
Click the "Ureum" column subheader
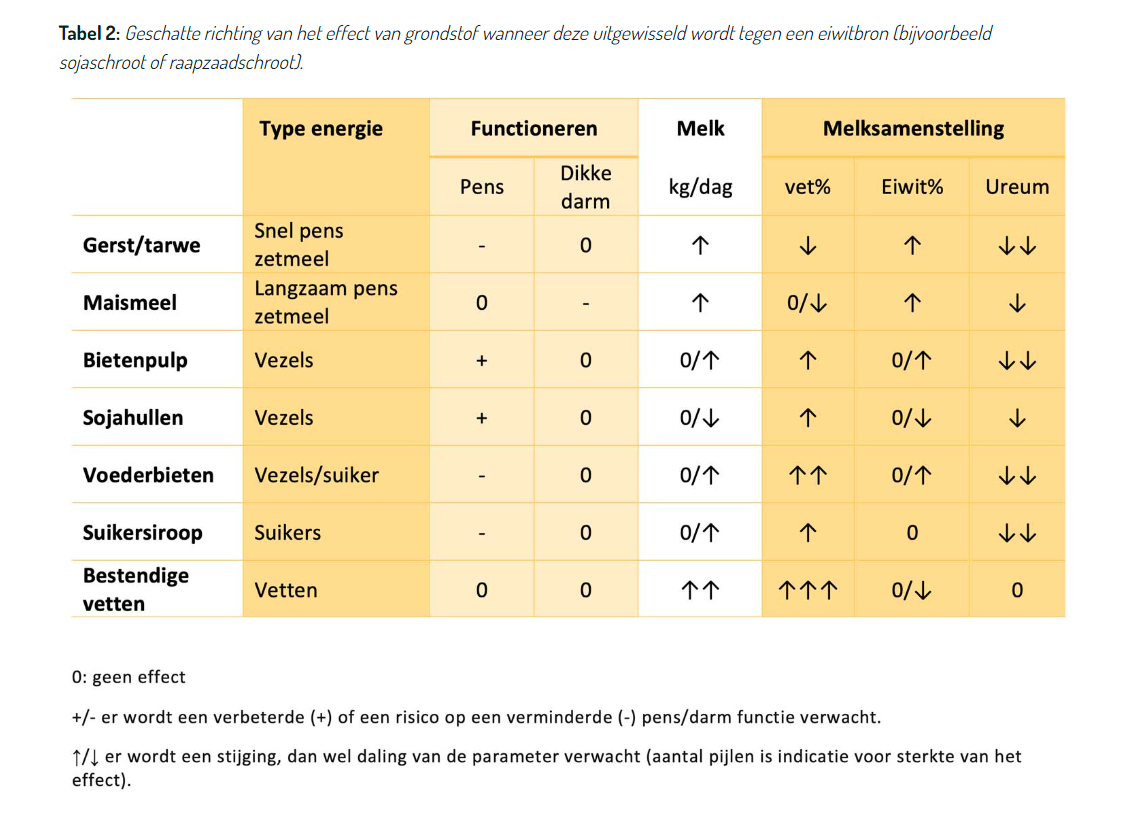coord(1017,187)
